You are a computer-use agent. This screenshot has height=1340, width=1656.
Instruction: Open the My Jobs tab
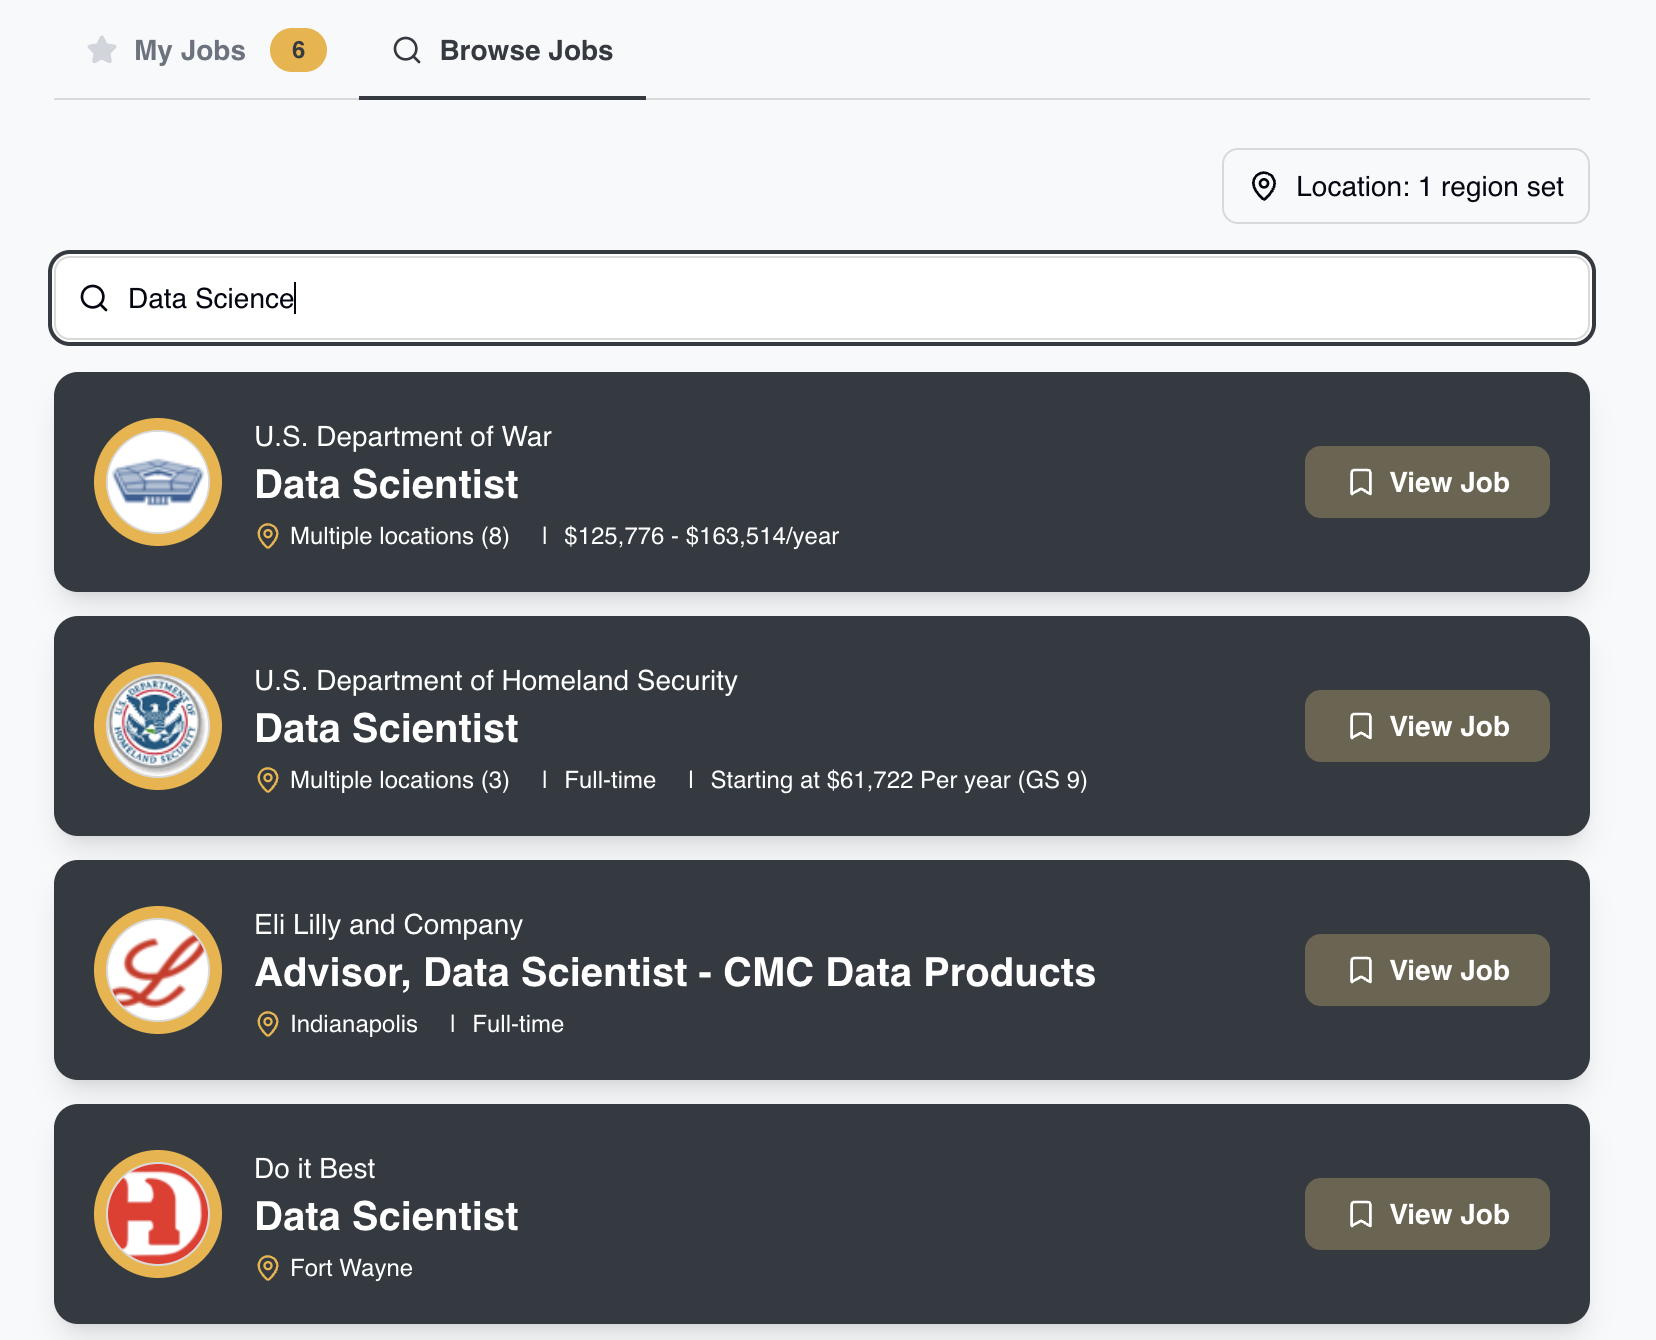pos(206,50)
